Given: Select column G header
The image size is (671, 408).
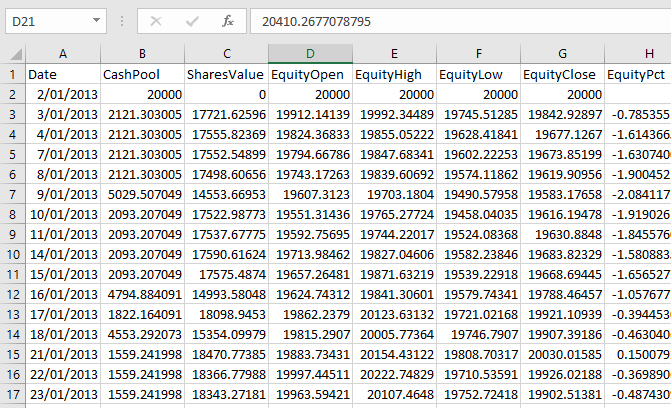Looking at the screenshot, I should tap(562, 54).
